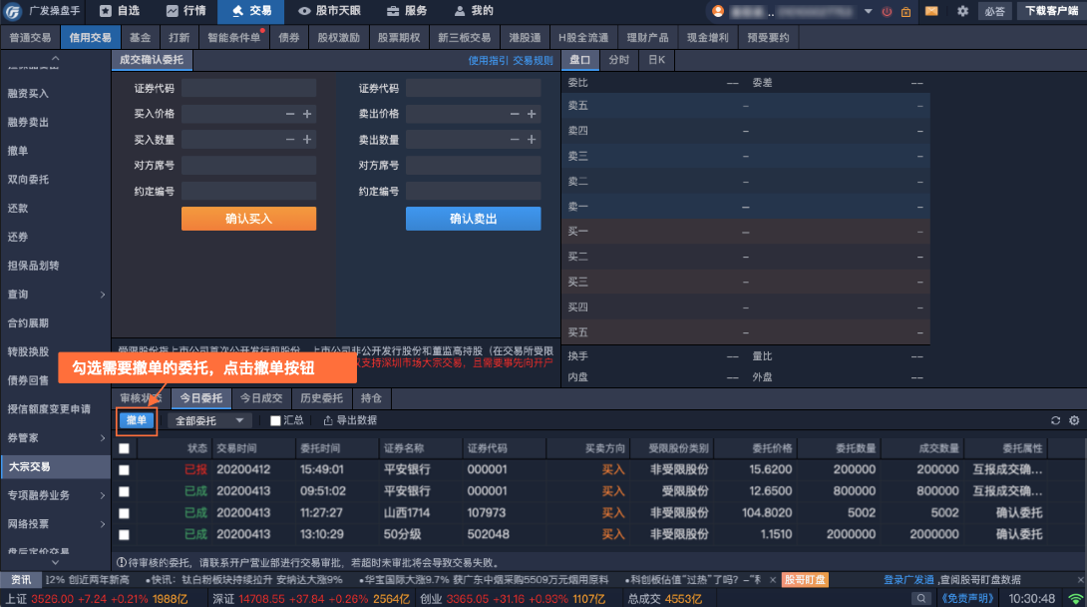This screenshot has width=1087, height=608.
Task: Switch to the 历史委托 tab
Action: click(x=322, y=398)
